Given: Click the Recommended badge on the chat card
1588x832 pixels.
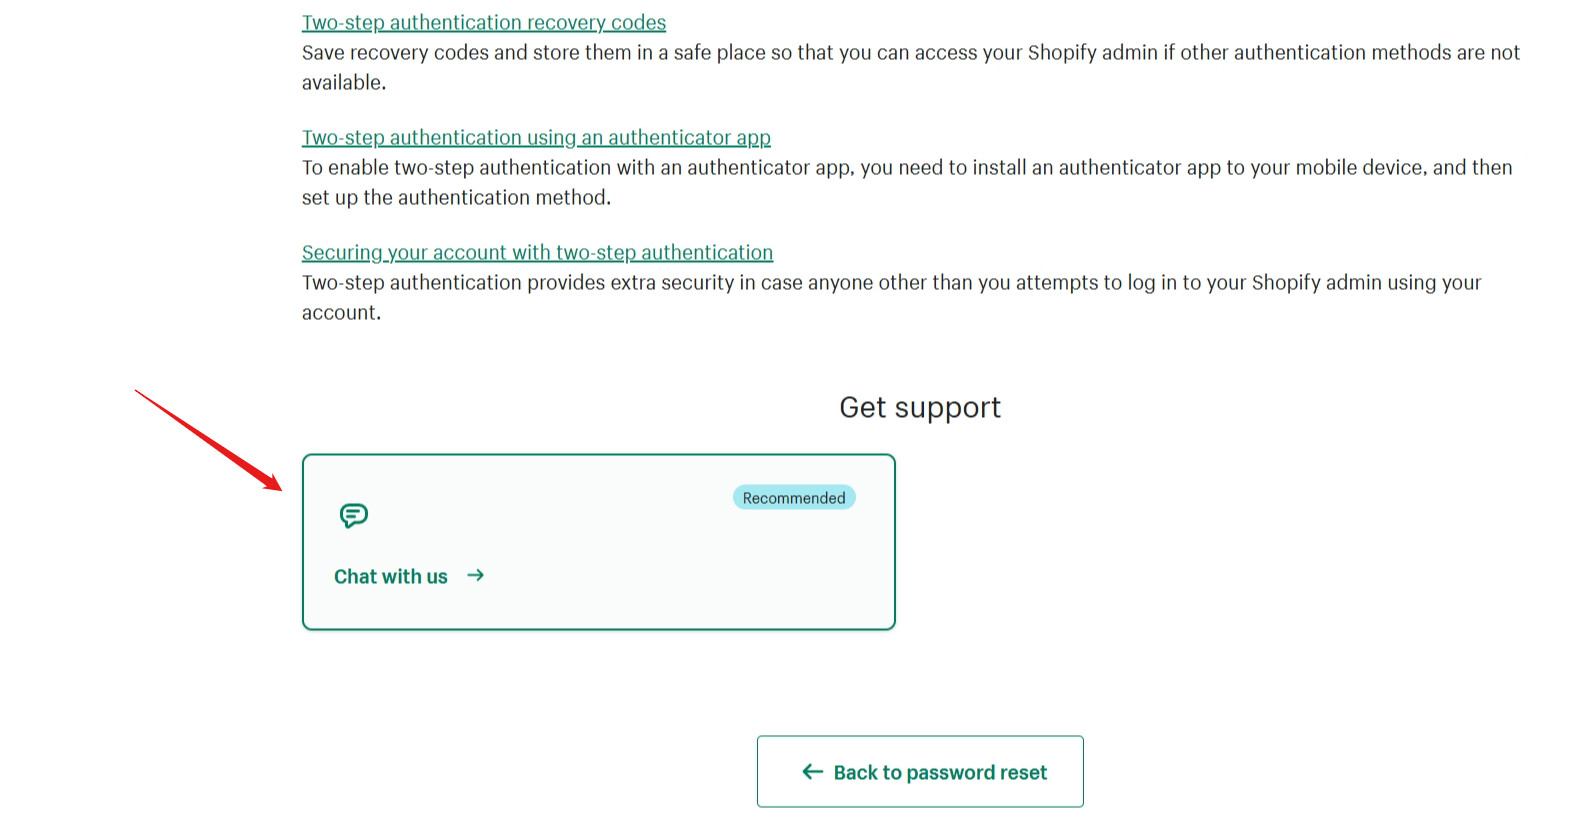Looking at the screenshot, I should 794,498.
